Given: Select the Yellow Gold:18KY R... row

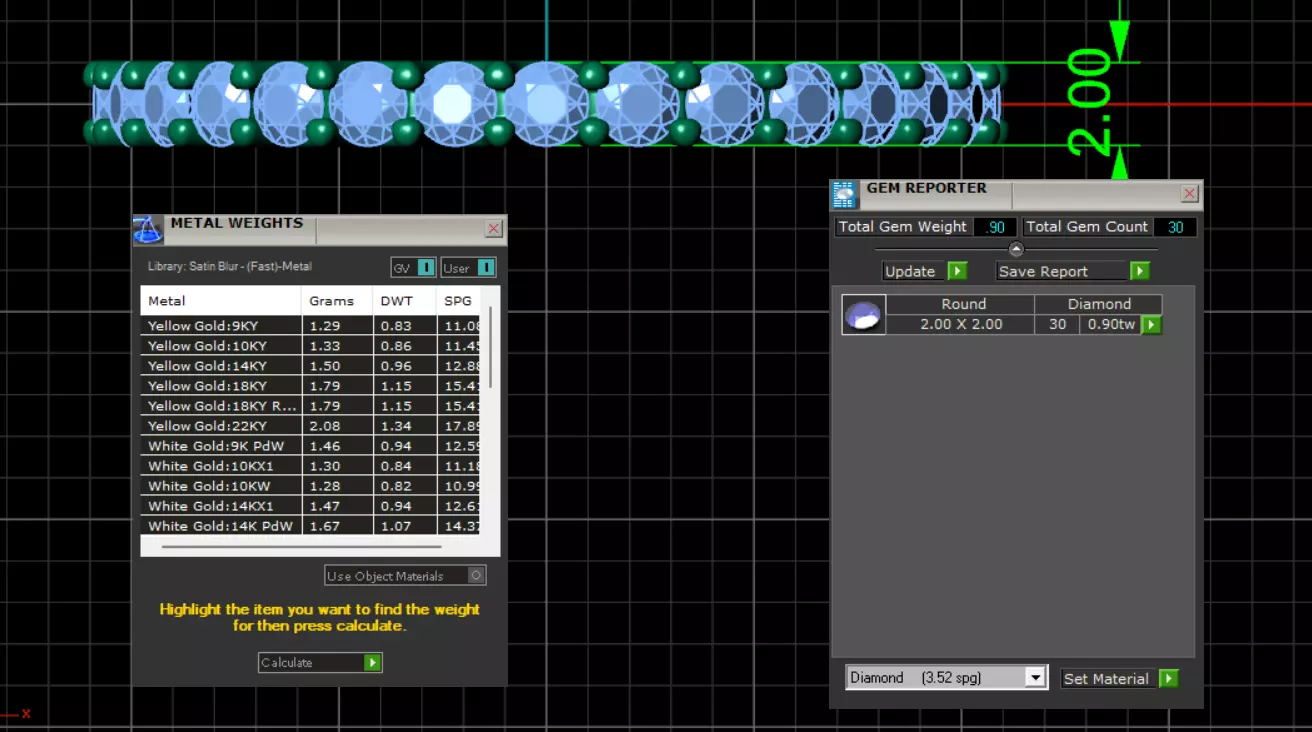Looking at the screenshot, I should (310, 405).
